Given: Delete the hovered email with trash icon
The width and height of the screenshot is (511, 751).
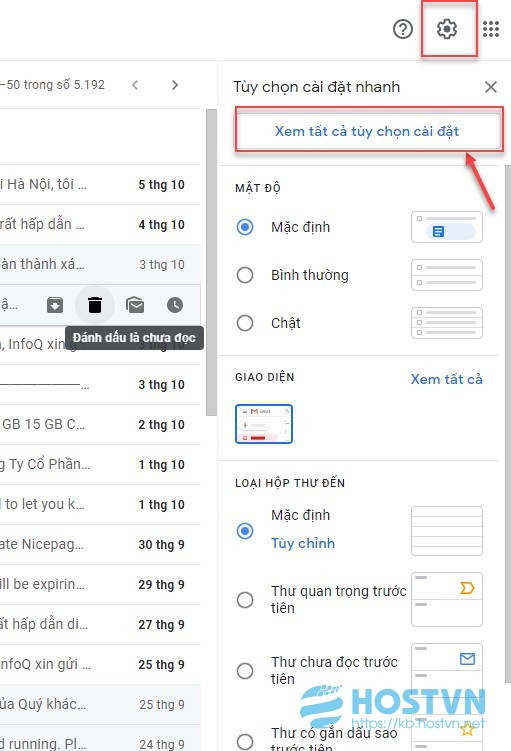Looking at the screenshot, I should (x=95, y=305).
